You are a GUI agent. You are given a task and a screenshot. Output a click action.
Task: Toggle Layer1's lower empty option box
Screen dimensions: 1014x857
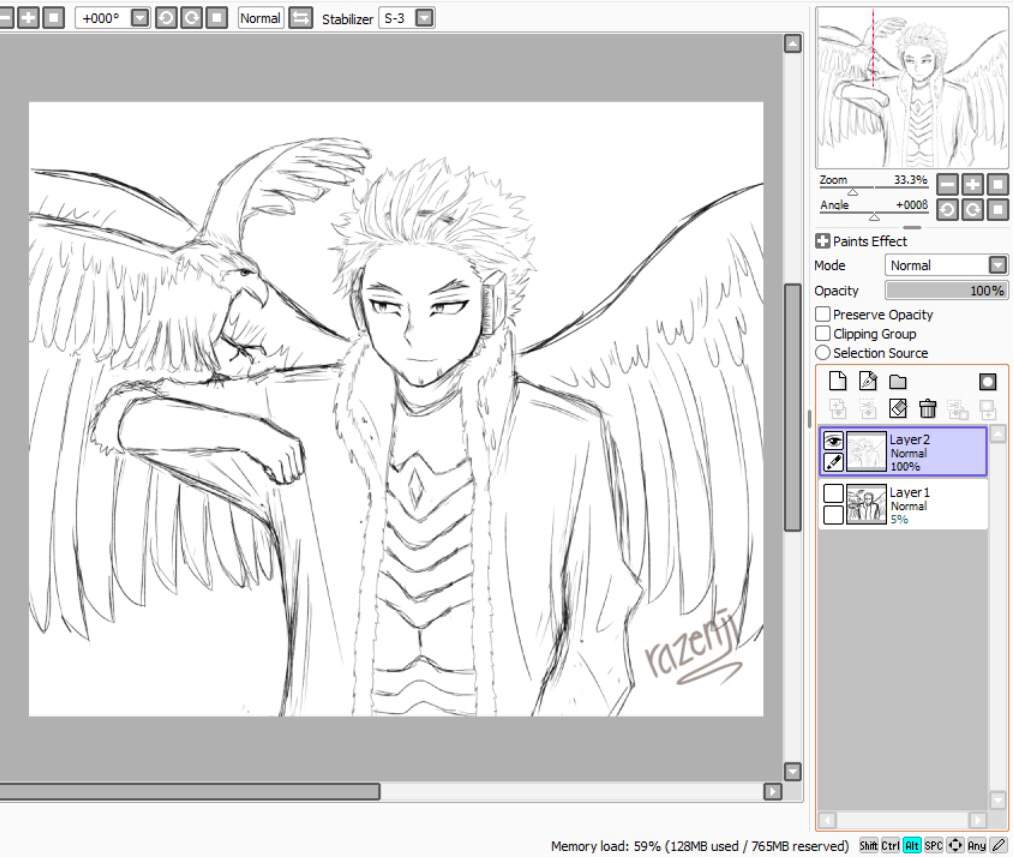pyautogui.click(x=833, y=515)
